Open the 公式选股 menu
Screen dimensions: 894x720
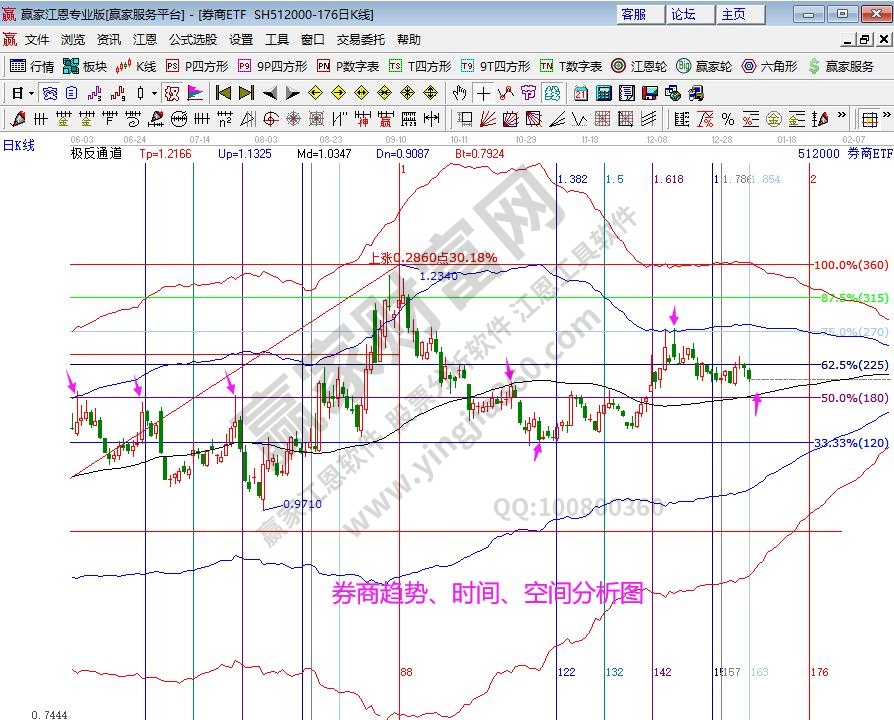[193, 40]
